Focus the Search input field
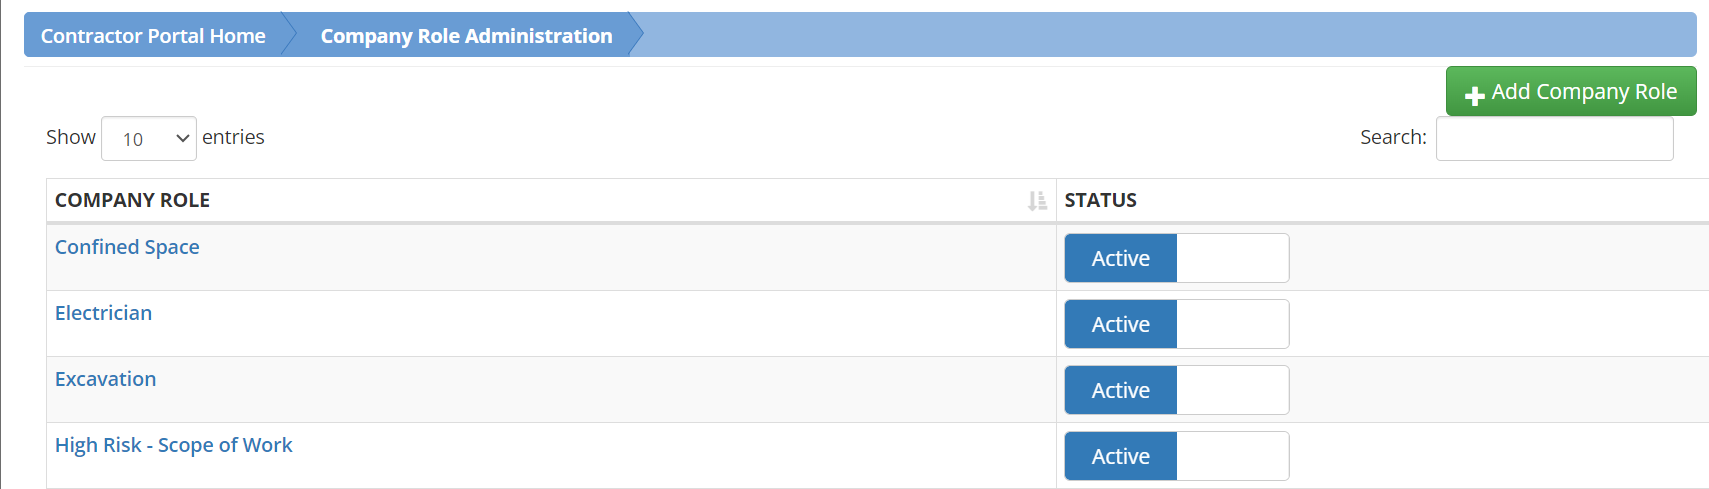 click(x=1554, y=139)
